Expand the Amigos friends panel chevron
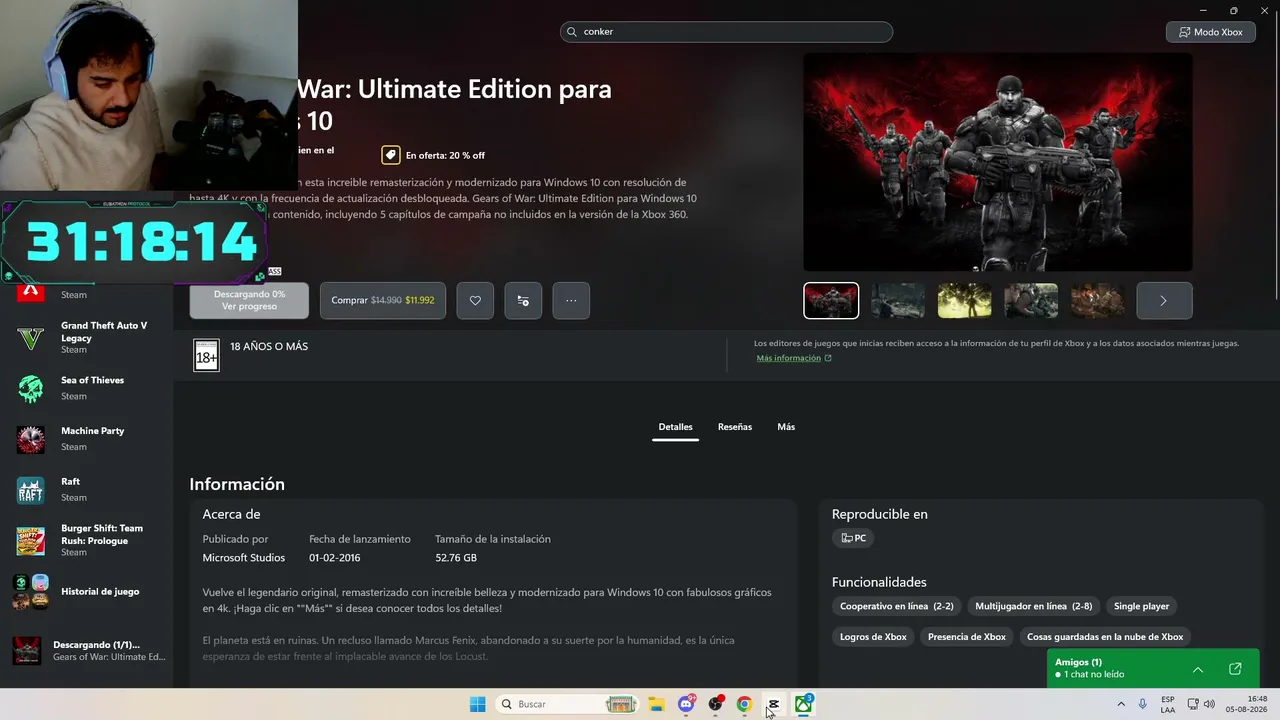 click(1198, 669)
